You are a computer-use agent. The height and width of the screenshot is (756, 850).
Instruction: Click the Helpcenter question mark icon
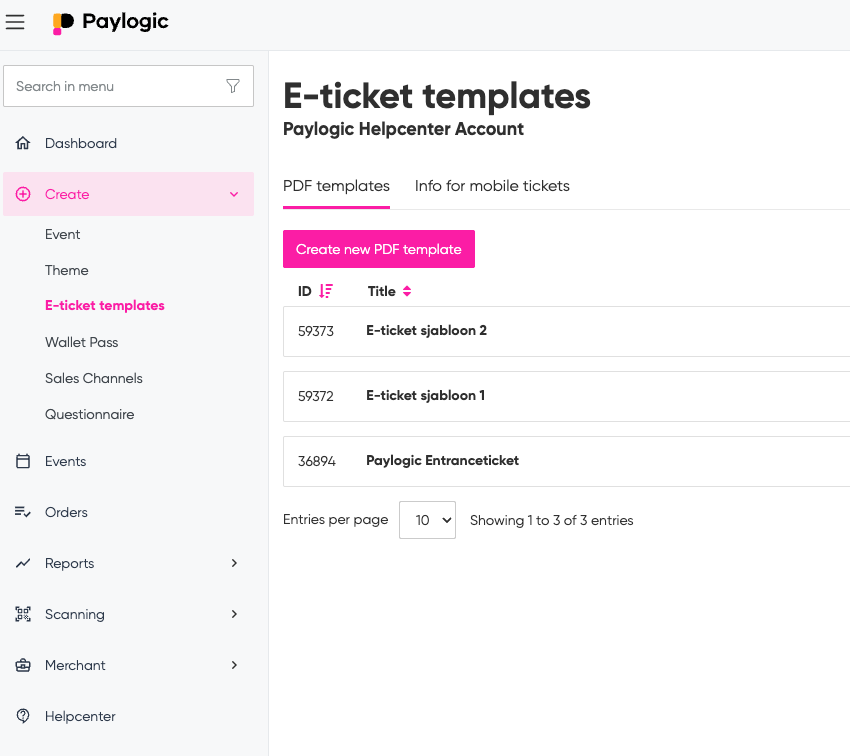[23, 716]
